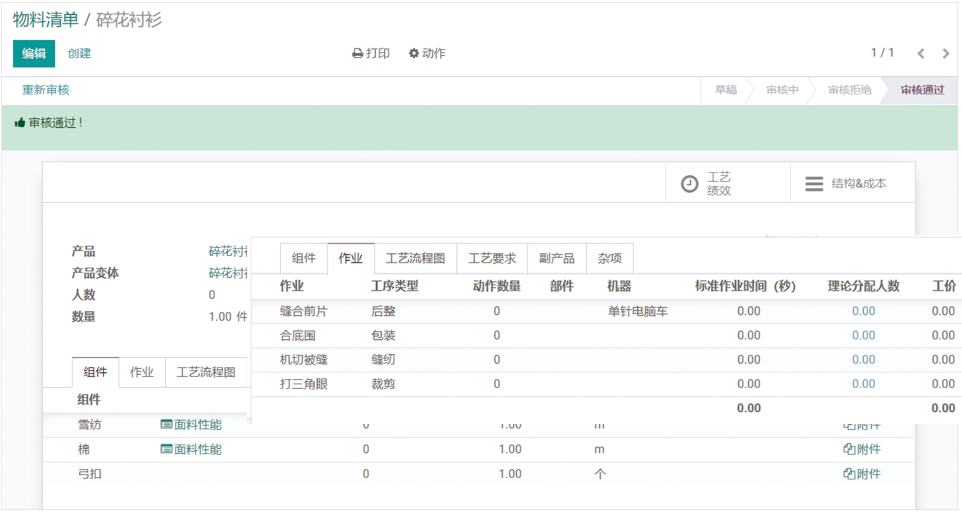The width and height of the screenshot is (962, 513).
Task: Switch to the 副产品 tab
Action: coord(556,258)
